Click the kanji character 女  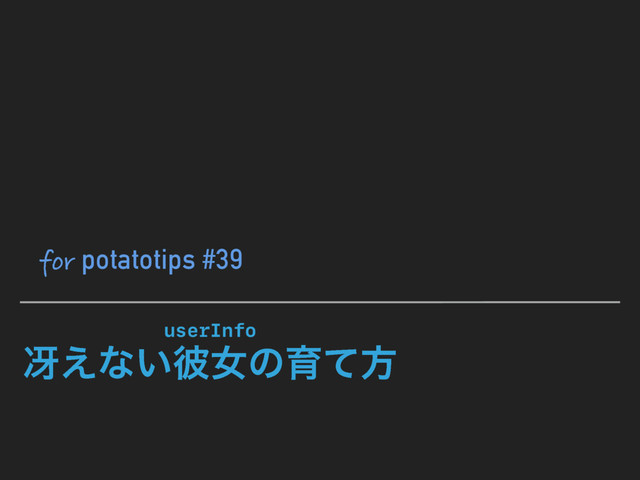pos(228,363)
